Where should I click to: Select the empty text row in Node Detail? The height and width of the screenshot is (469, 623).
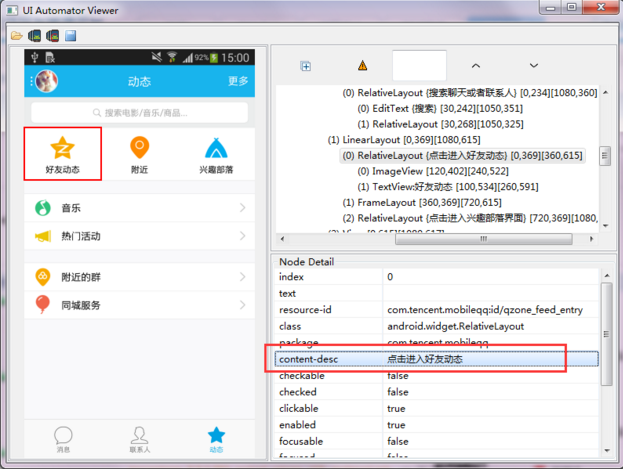pyautogui.click(x=436, y=293)
